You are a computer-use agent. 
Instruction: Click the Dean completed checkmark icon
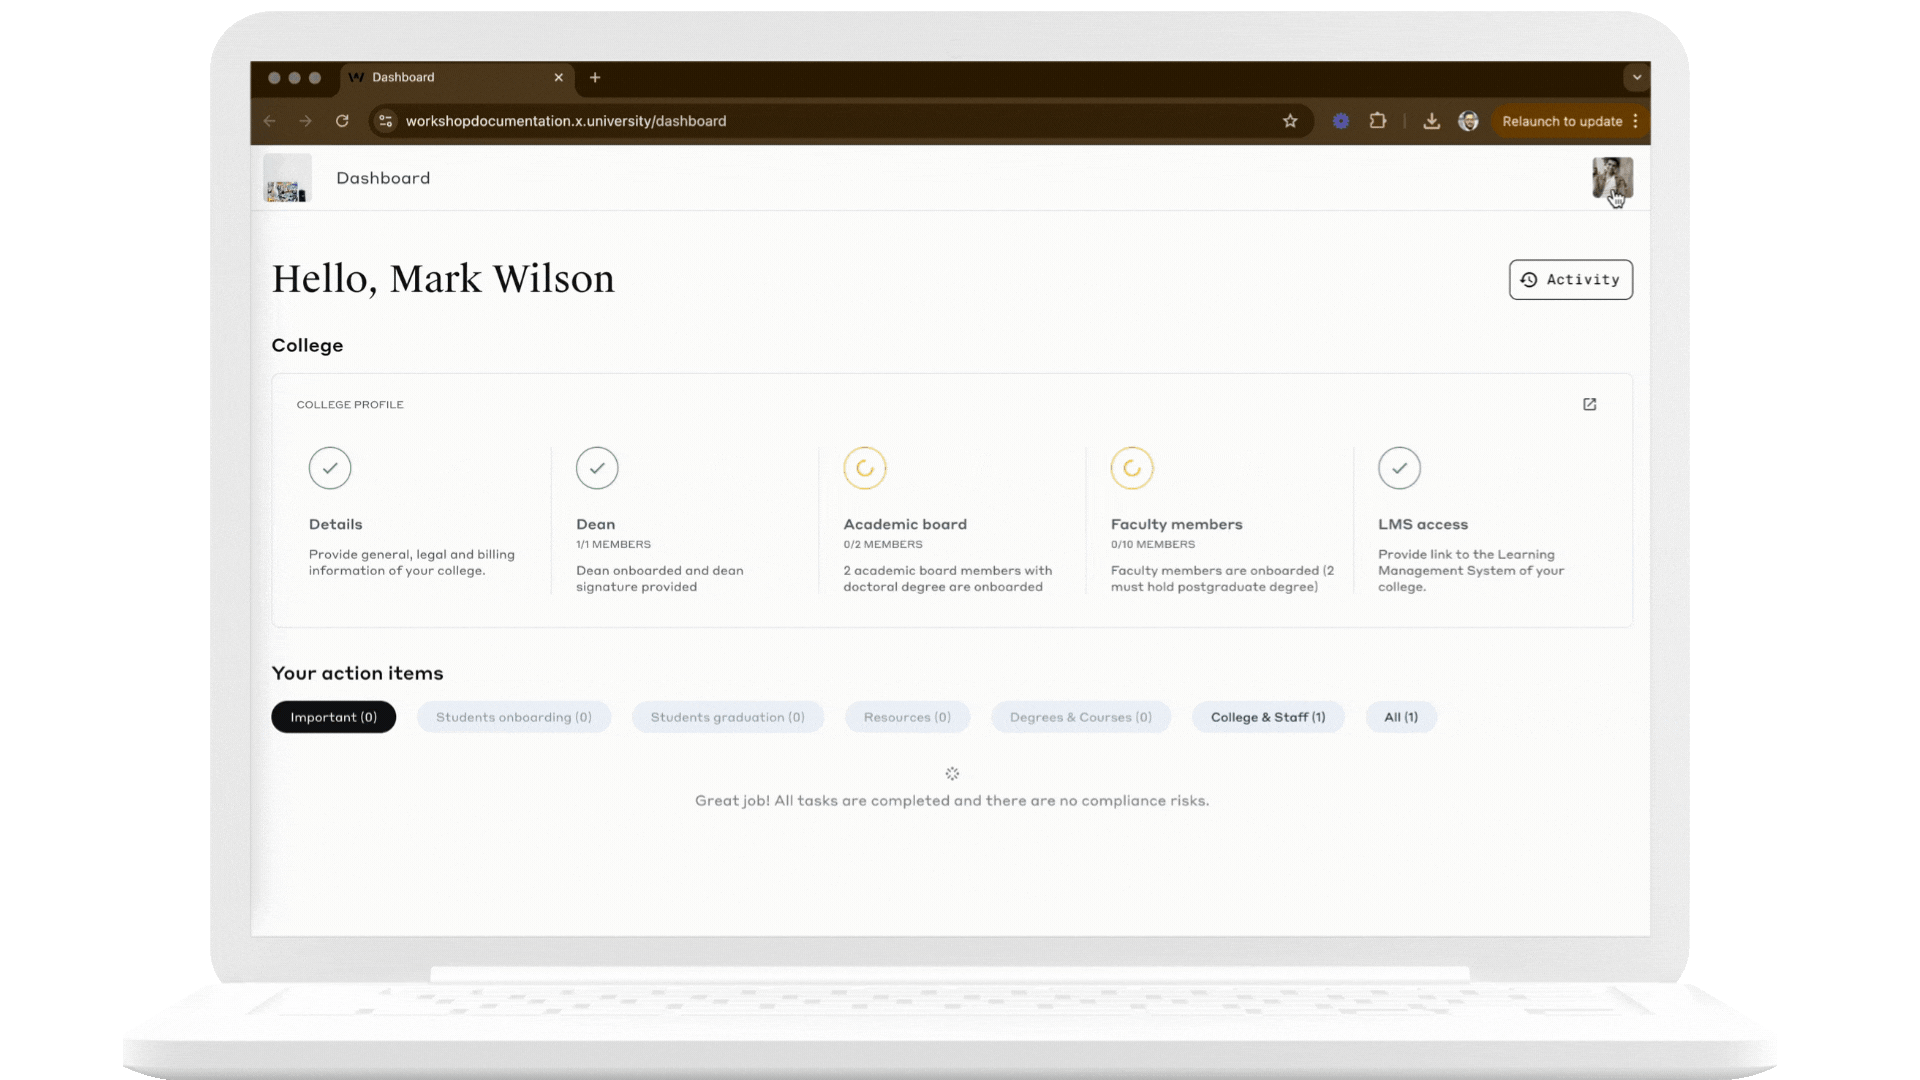[x=597, y=468]
